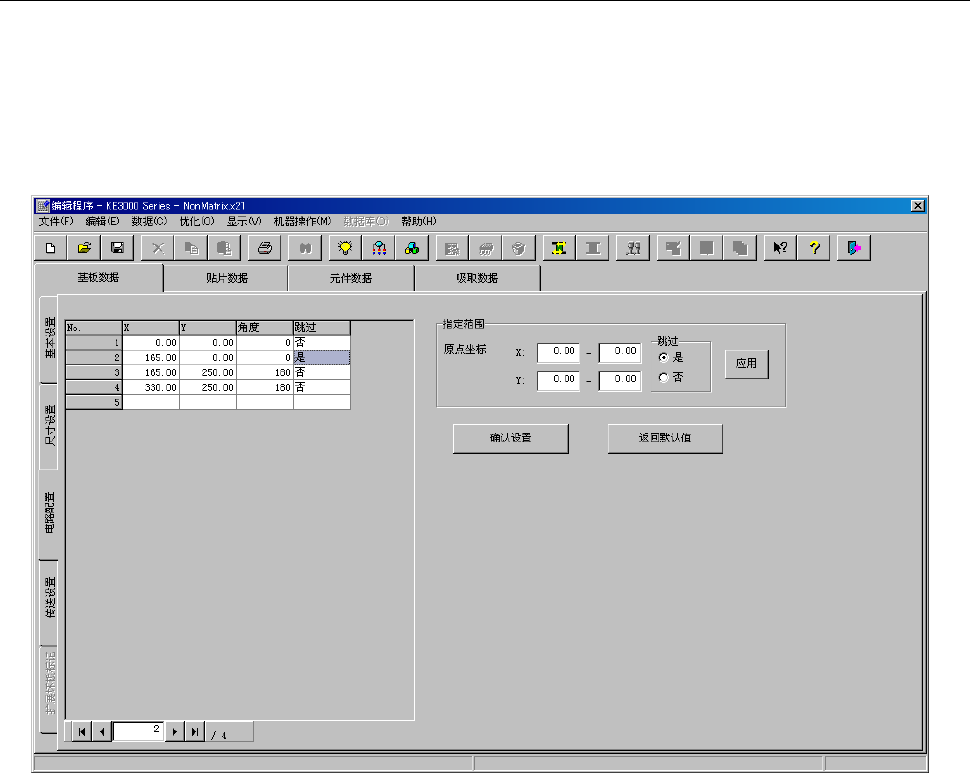Click the 确认设置 button
Image resolution: width=970 pixels, height=773 pixels.
pos(510,439)
